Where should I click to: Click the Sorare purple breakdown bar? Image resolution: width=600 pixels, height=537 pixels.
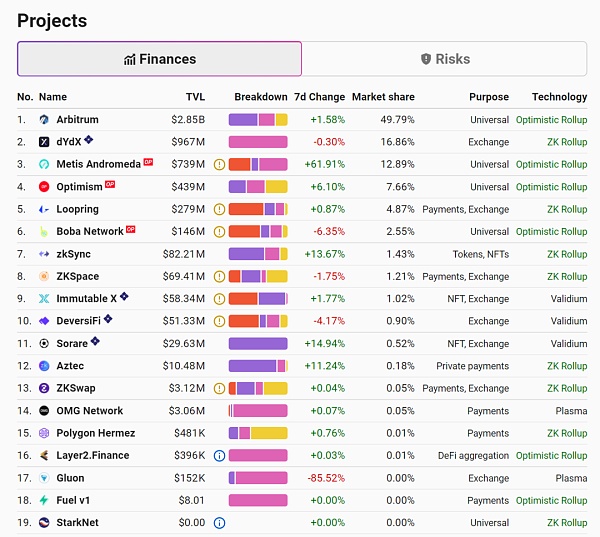coord(258,344)
